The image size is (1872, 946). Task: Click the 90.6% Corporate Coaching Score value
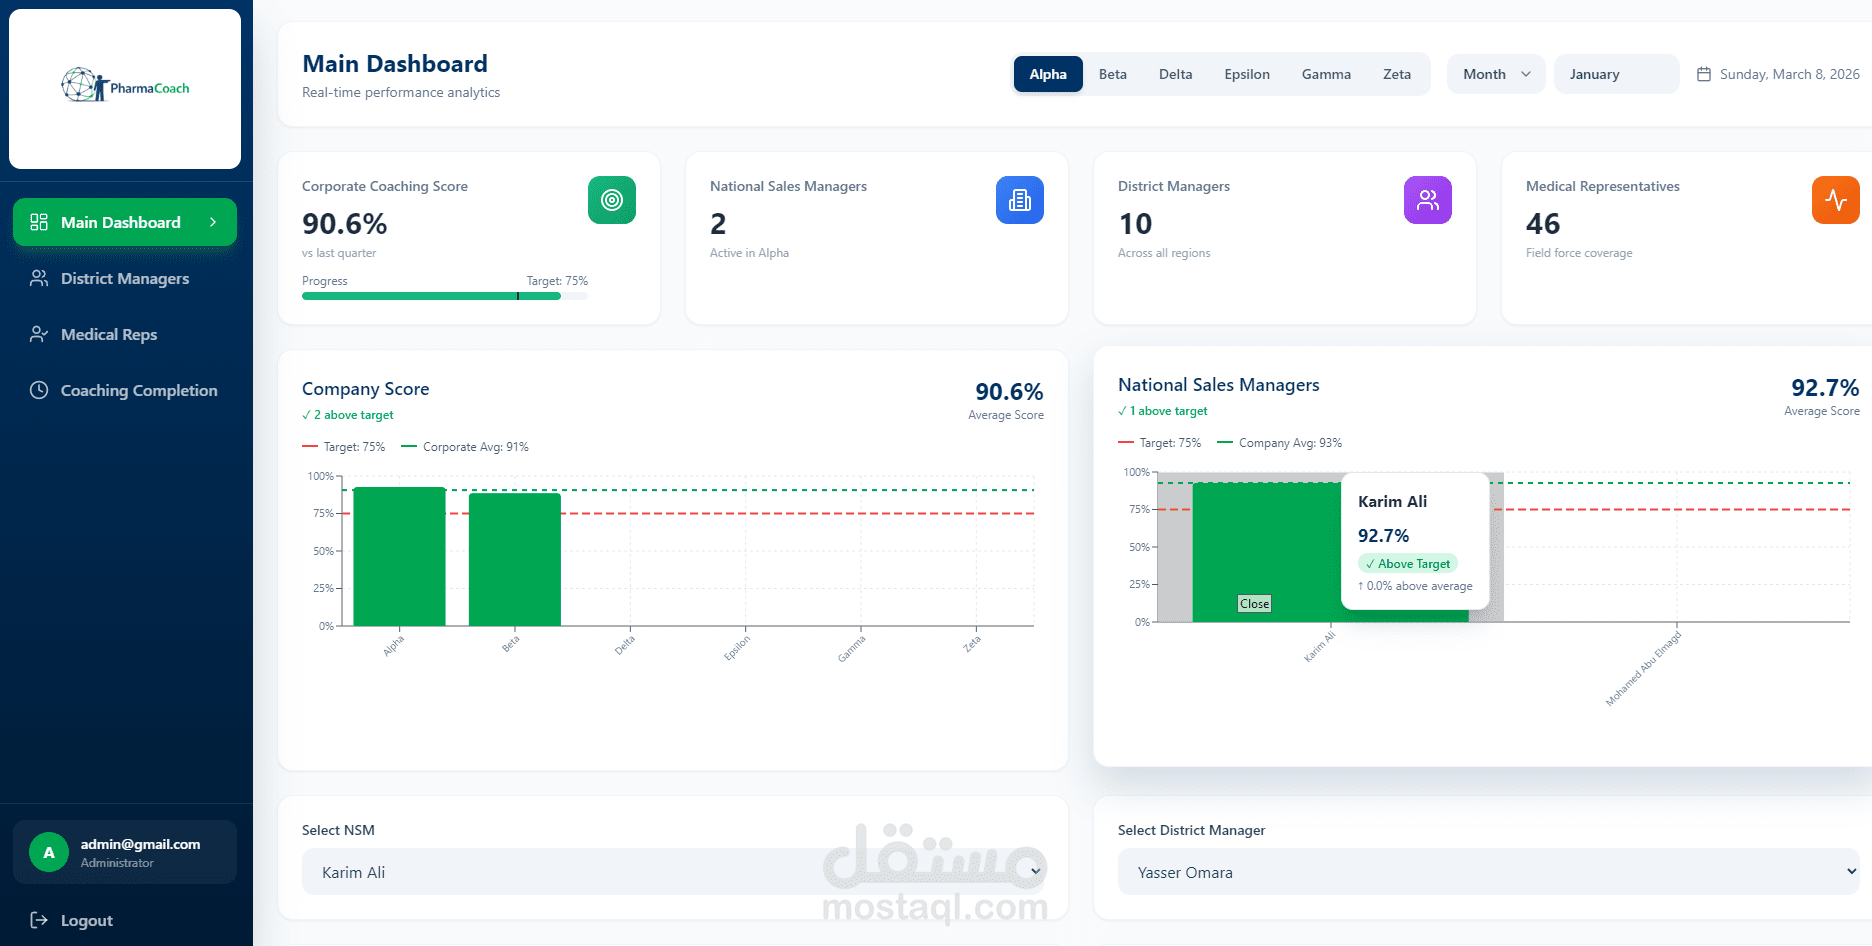coord(345,224)
